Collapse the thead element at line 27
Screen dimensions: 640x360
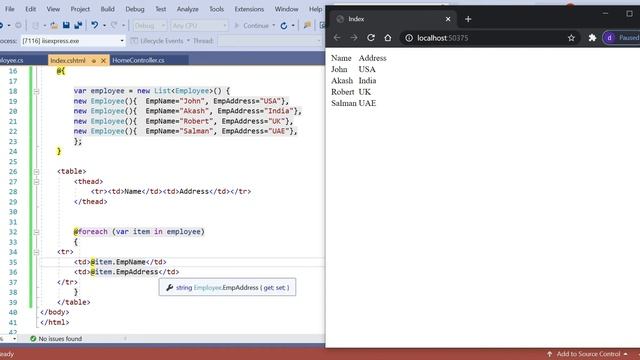click(x=36, y=182)
